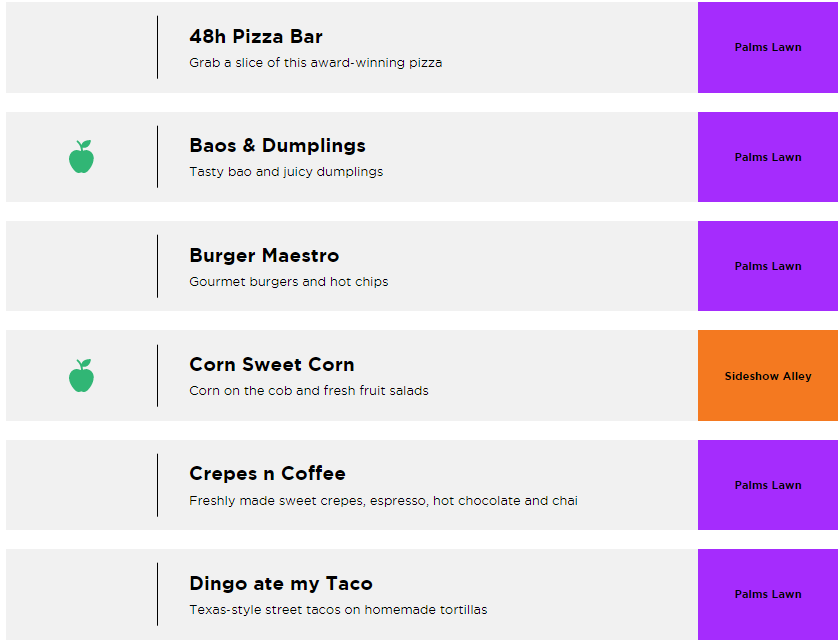Click the award-winning pizza description text
Image resolution: width=838 pixels, height=643 pixels.
(315, 63)
